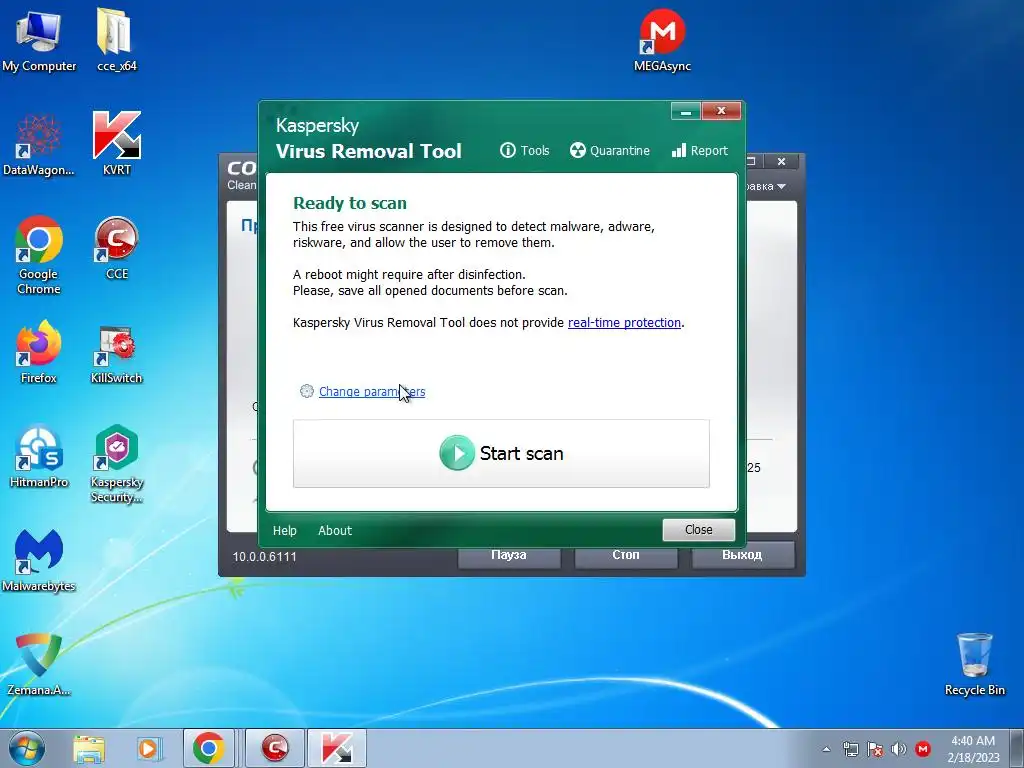This screenshot has height=768, width=1024.
Task: Click Стоп in the Comodo window
Action: click(626, 555)
